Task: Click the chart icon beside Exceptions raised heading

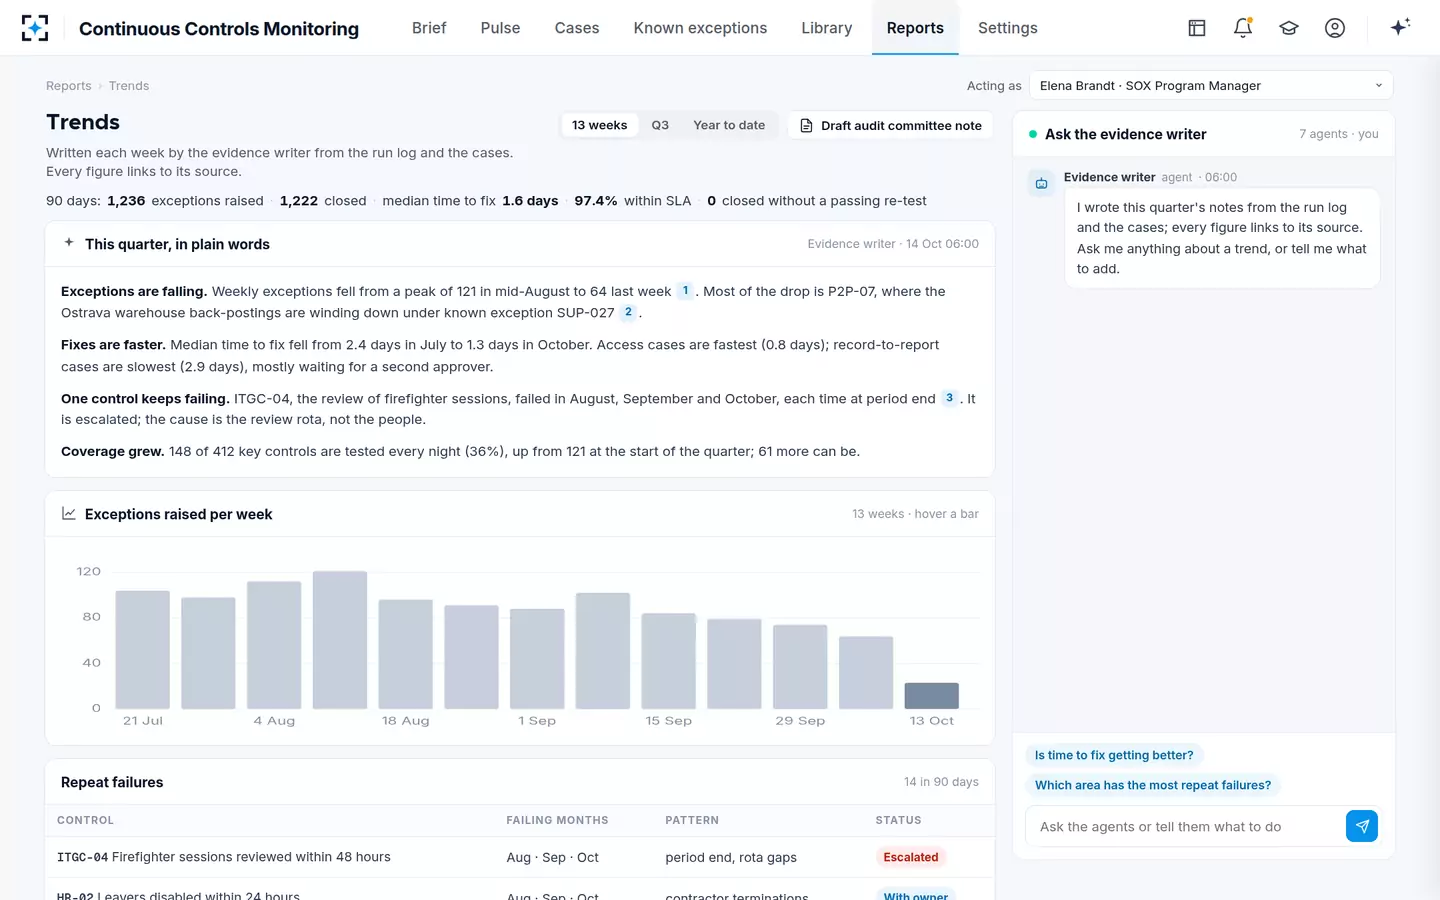Action: (69, 514)
